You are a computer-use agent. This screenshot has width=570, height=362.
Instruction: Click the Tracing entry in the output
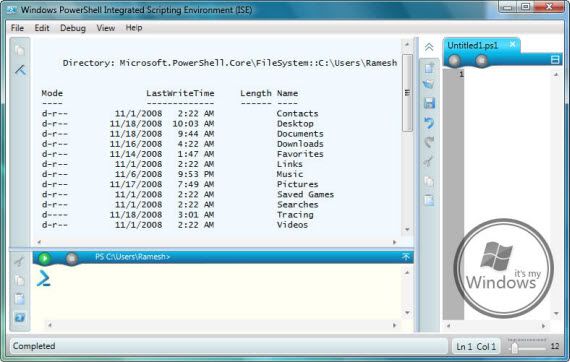coord(295,215)
